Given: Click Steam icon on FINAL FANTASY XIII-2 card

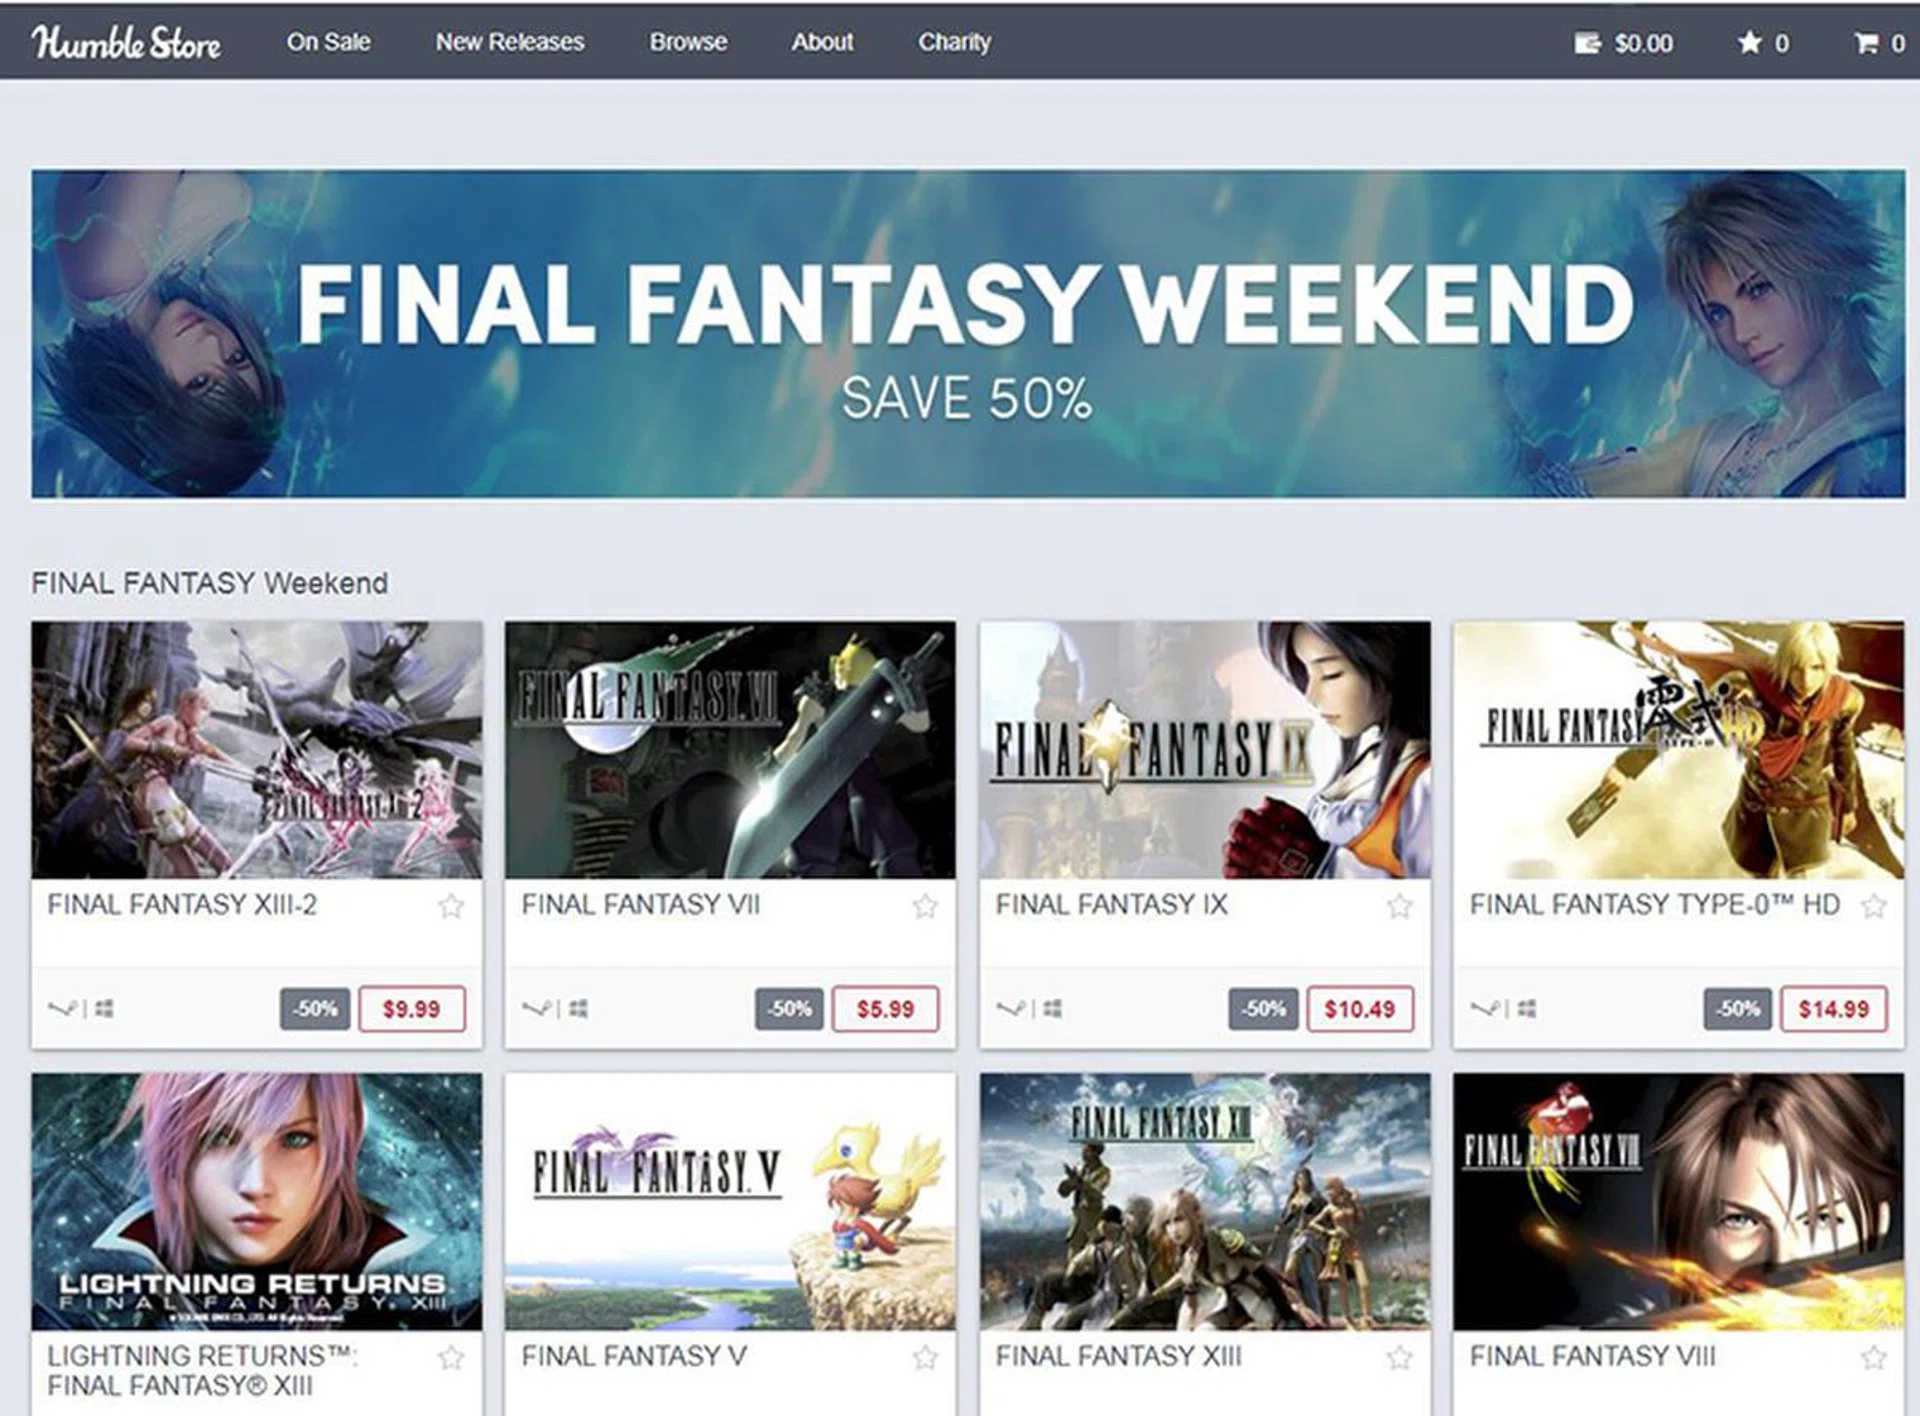Looking at the screenshot, I should (x=61, y=1008).
